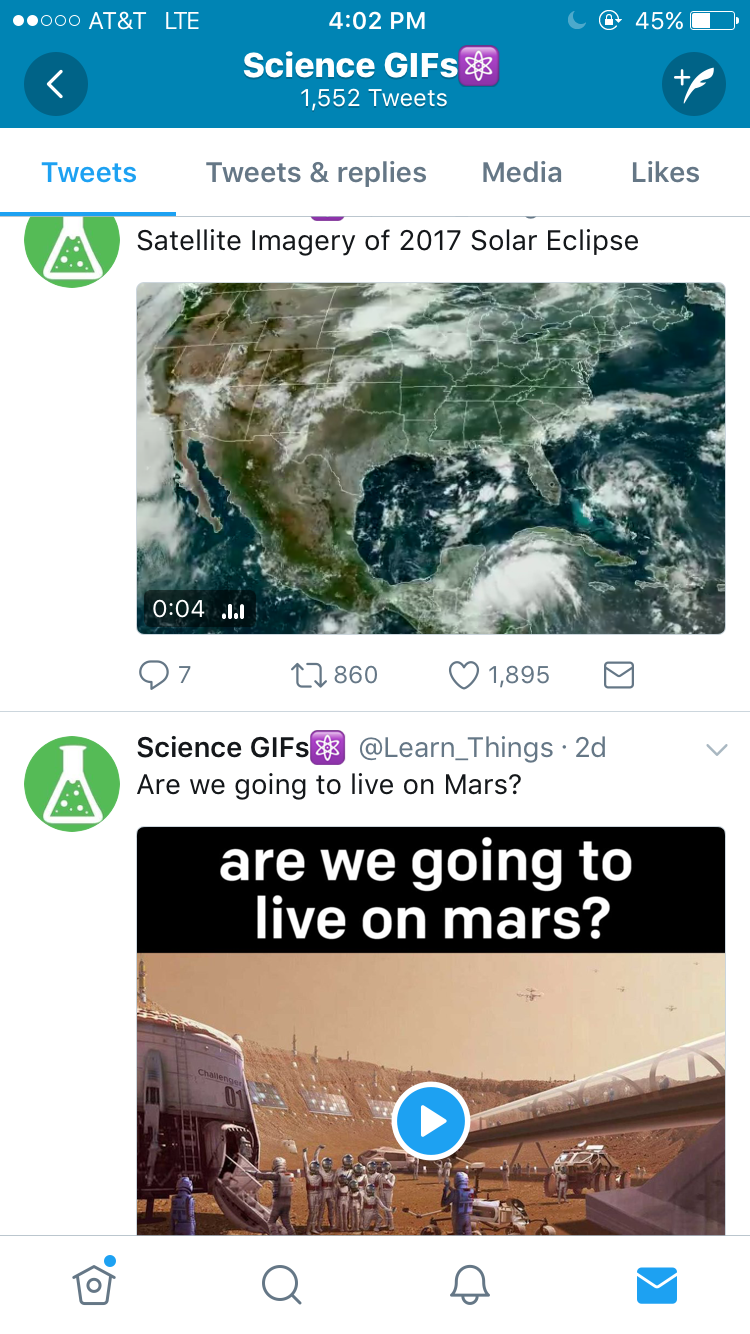Viewport: 750px width, 1334px height.
Task: Compose a new tweet with feather icon
Action: click(693, 84)
